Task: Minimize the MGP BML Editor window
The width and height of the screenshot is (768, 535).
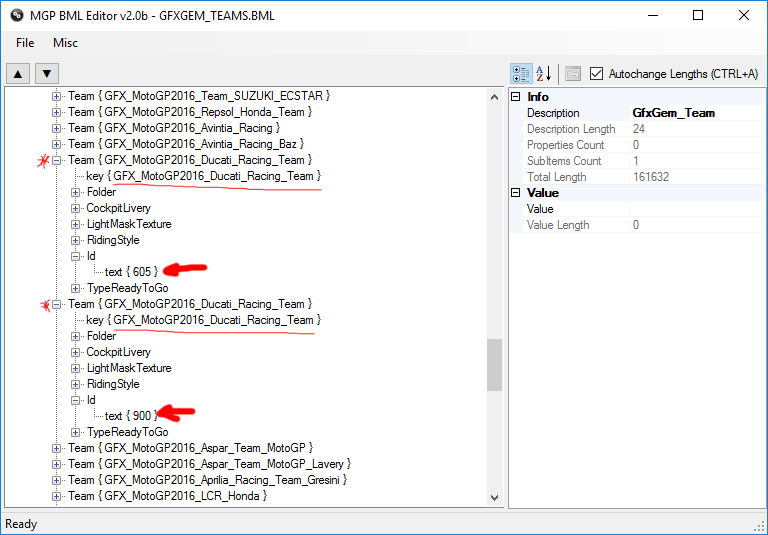Action: pyautogui.click(x=652, y=15)
